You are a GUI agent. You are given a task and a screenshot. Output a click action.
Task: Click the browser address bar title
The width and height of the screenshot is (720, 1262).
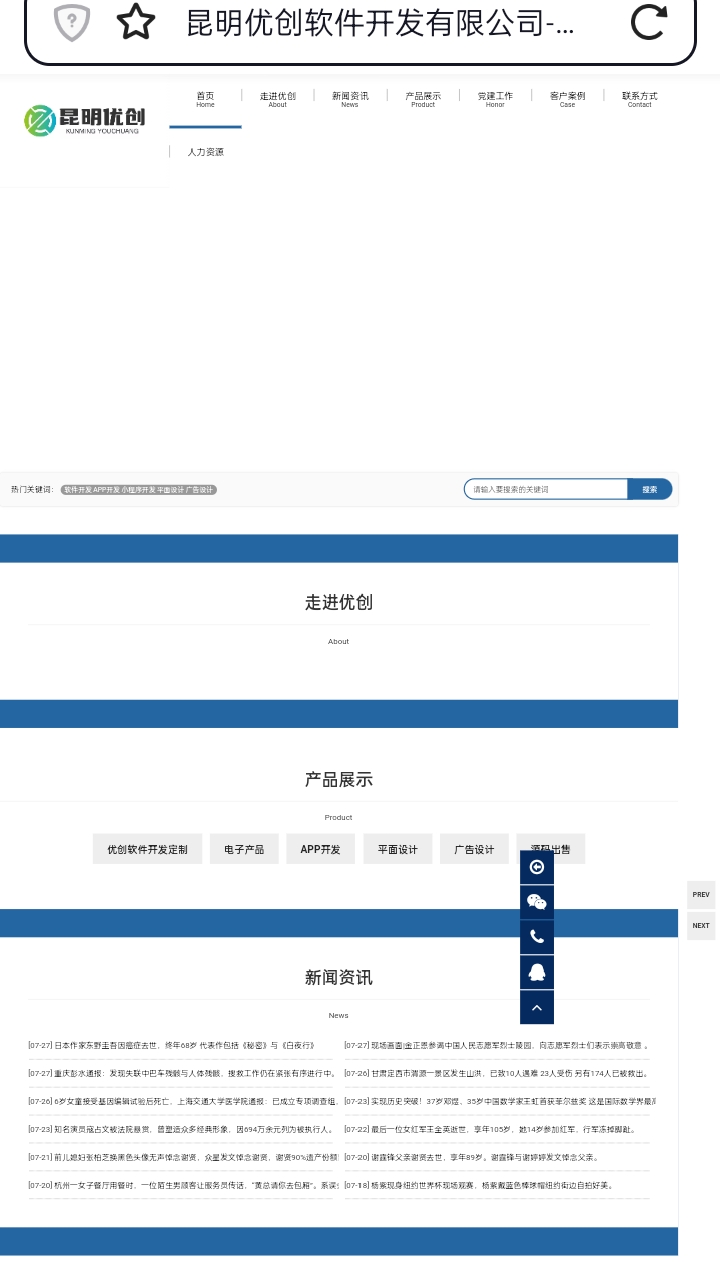(x=380, y=23)
